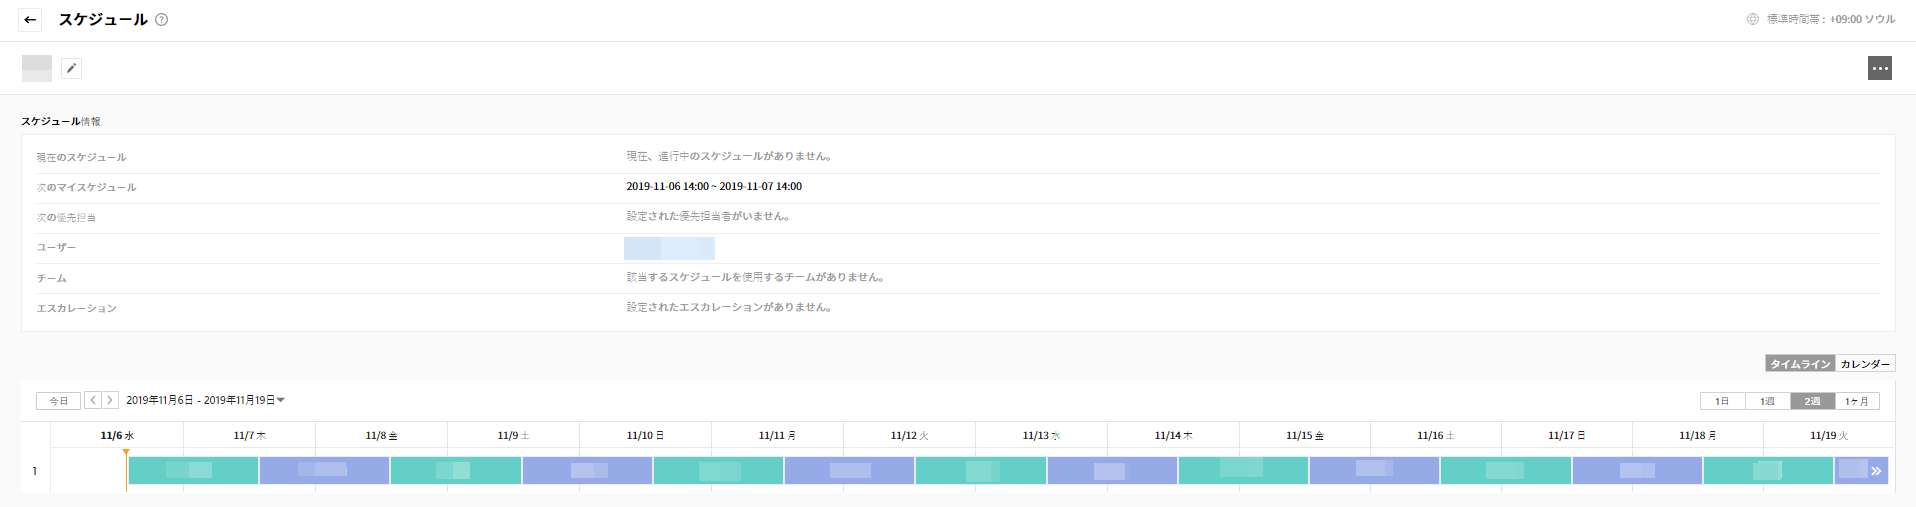Viewport: 1916px width, 507px height.
Task: Open the help icon next to スケジュール
Action: [162, 19]
